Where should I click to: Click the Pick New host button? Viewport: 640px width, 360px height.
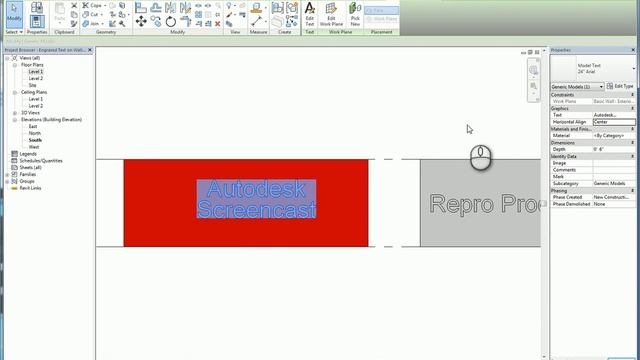(x=355, y=14)
